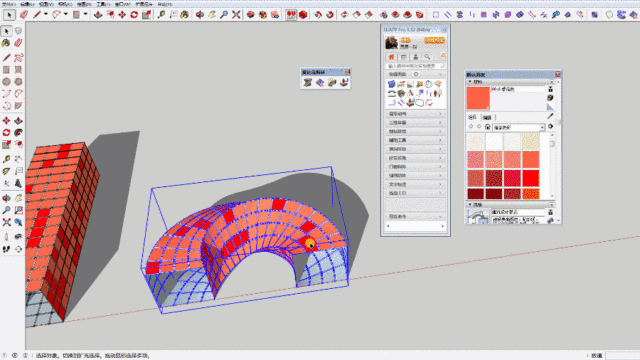Select the Offset tool in the left toolbar

click(18, 144)
